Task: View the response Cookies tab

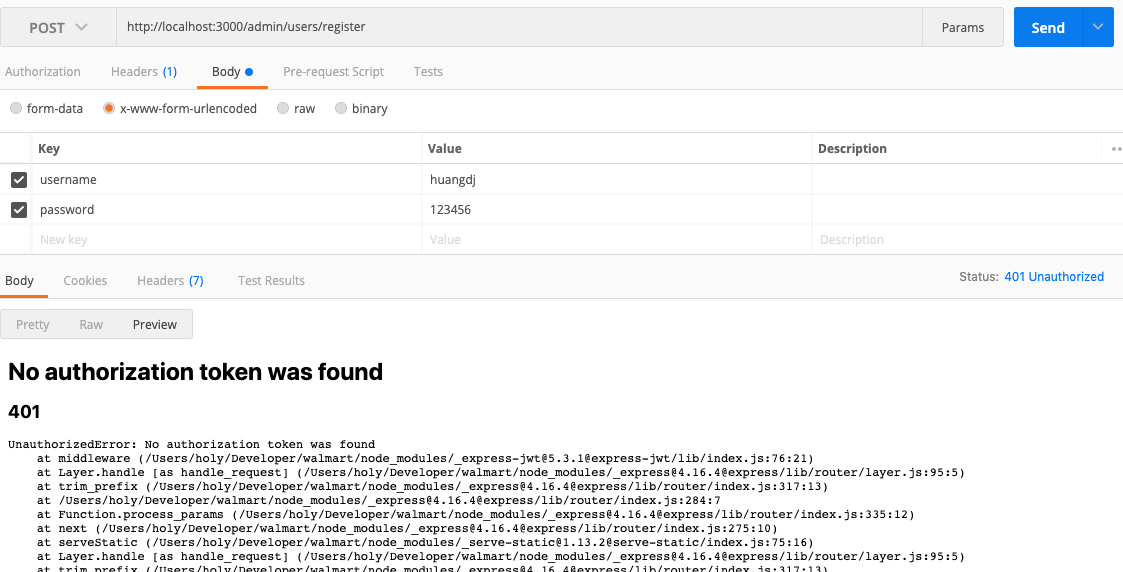Action: (85, 281)
